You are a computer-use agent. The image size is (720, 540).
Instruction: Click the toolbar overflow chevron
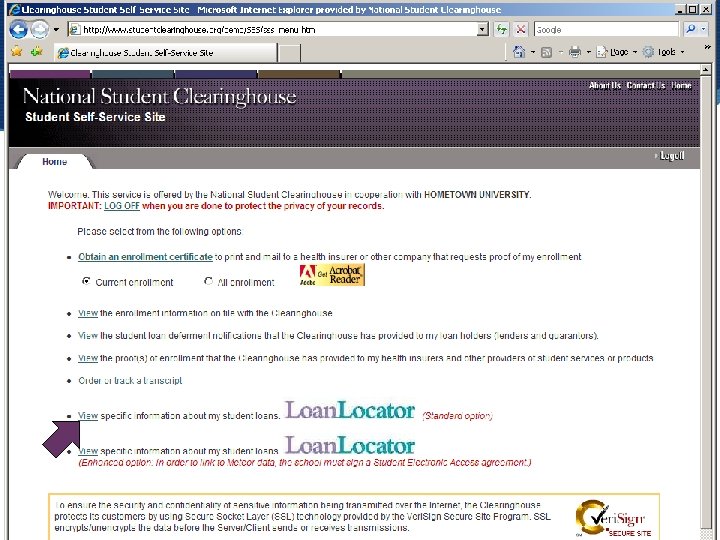[x=708, y=47]
